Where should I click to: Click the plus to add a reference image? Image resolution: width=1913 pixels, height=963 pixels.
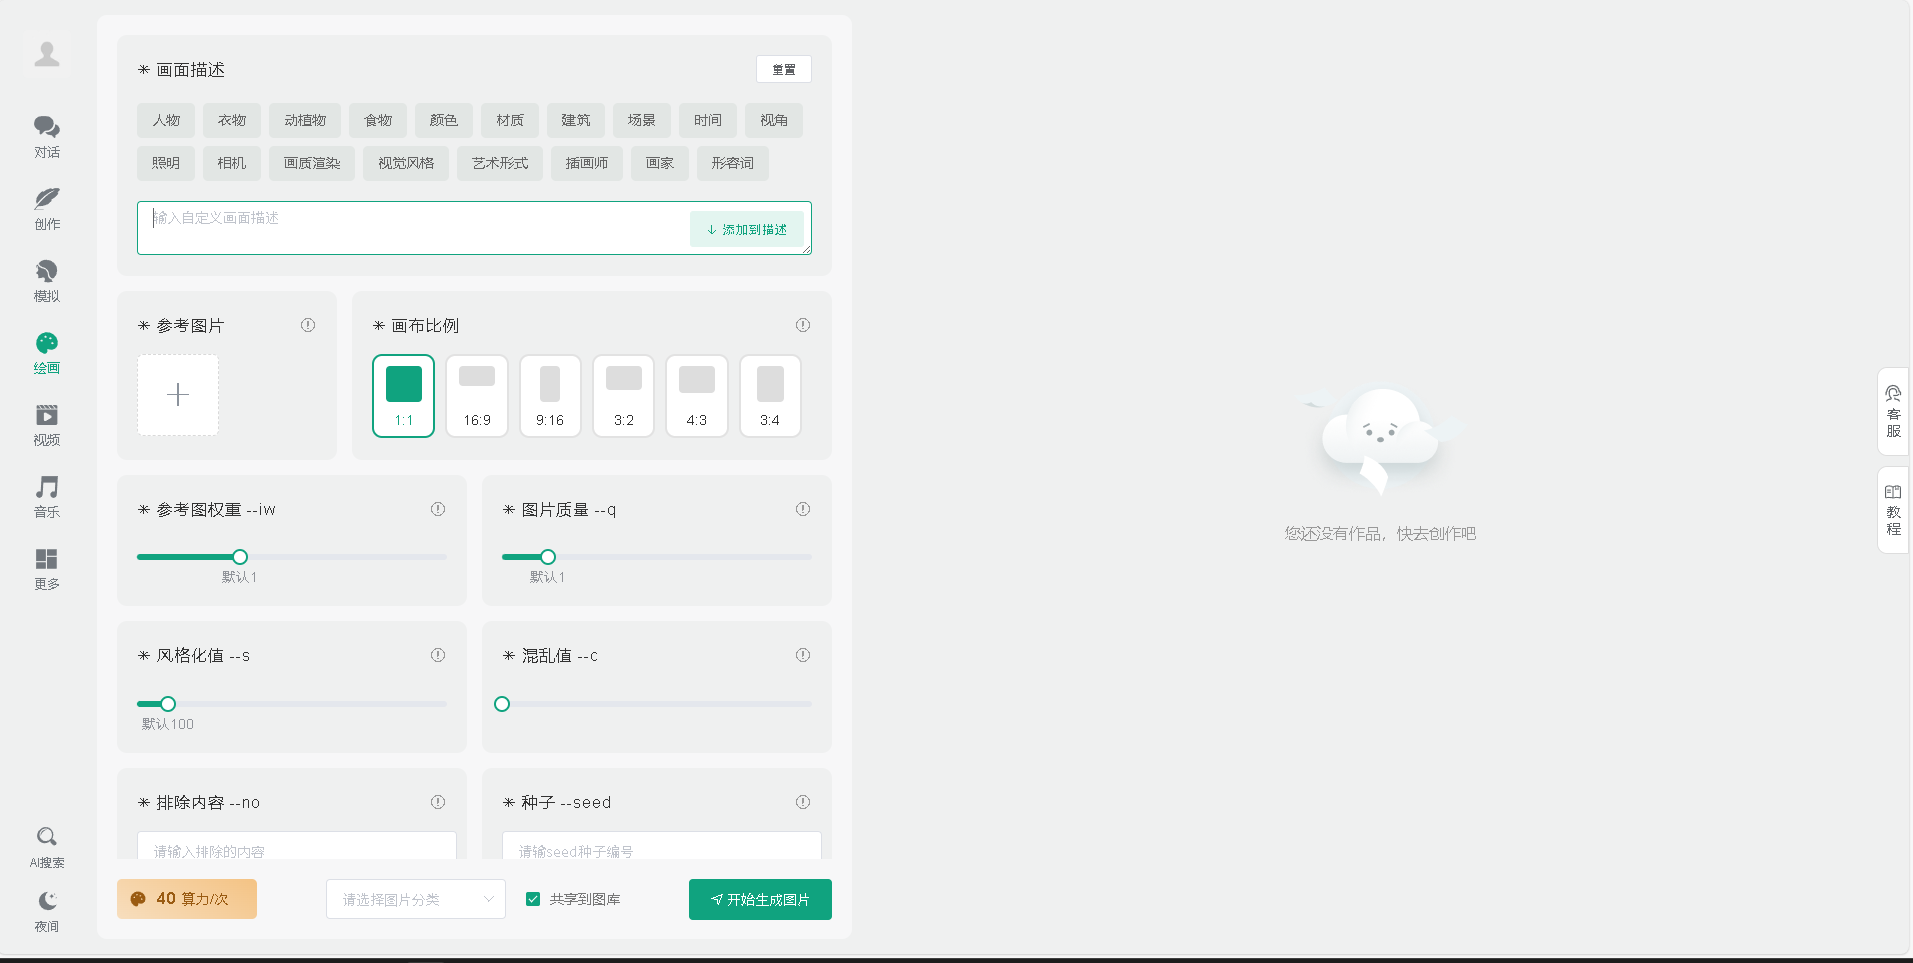pos(177,395)
